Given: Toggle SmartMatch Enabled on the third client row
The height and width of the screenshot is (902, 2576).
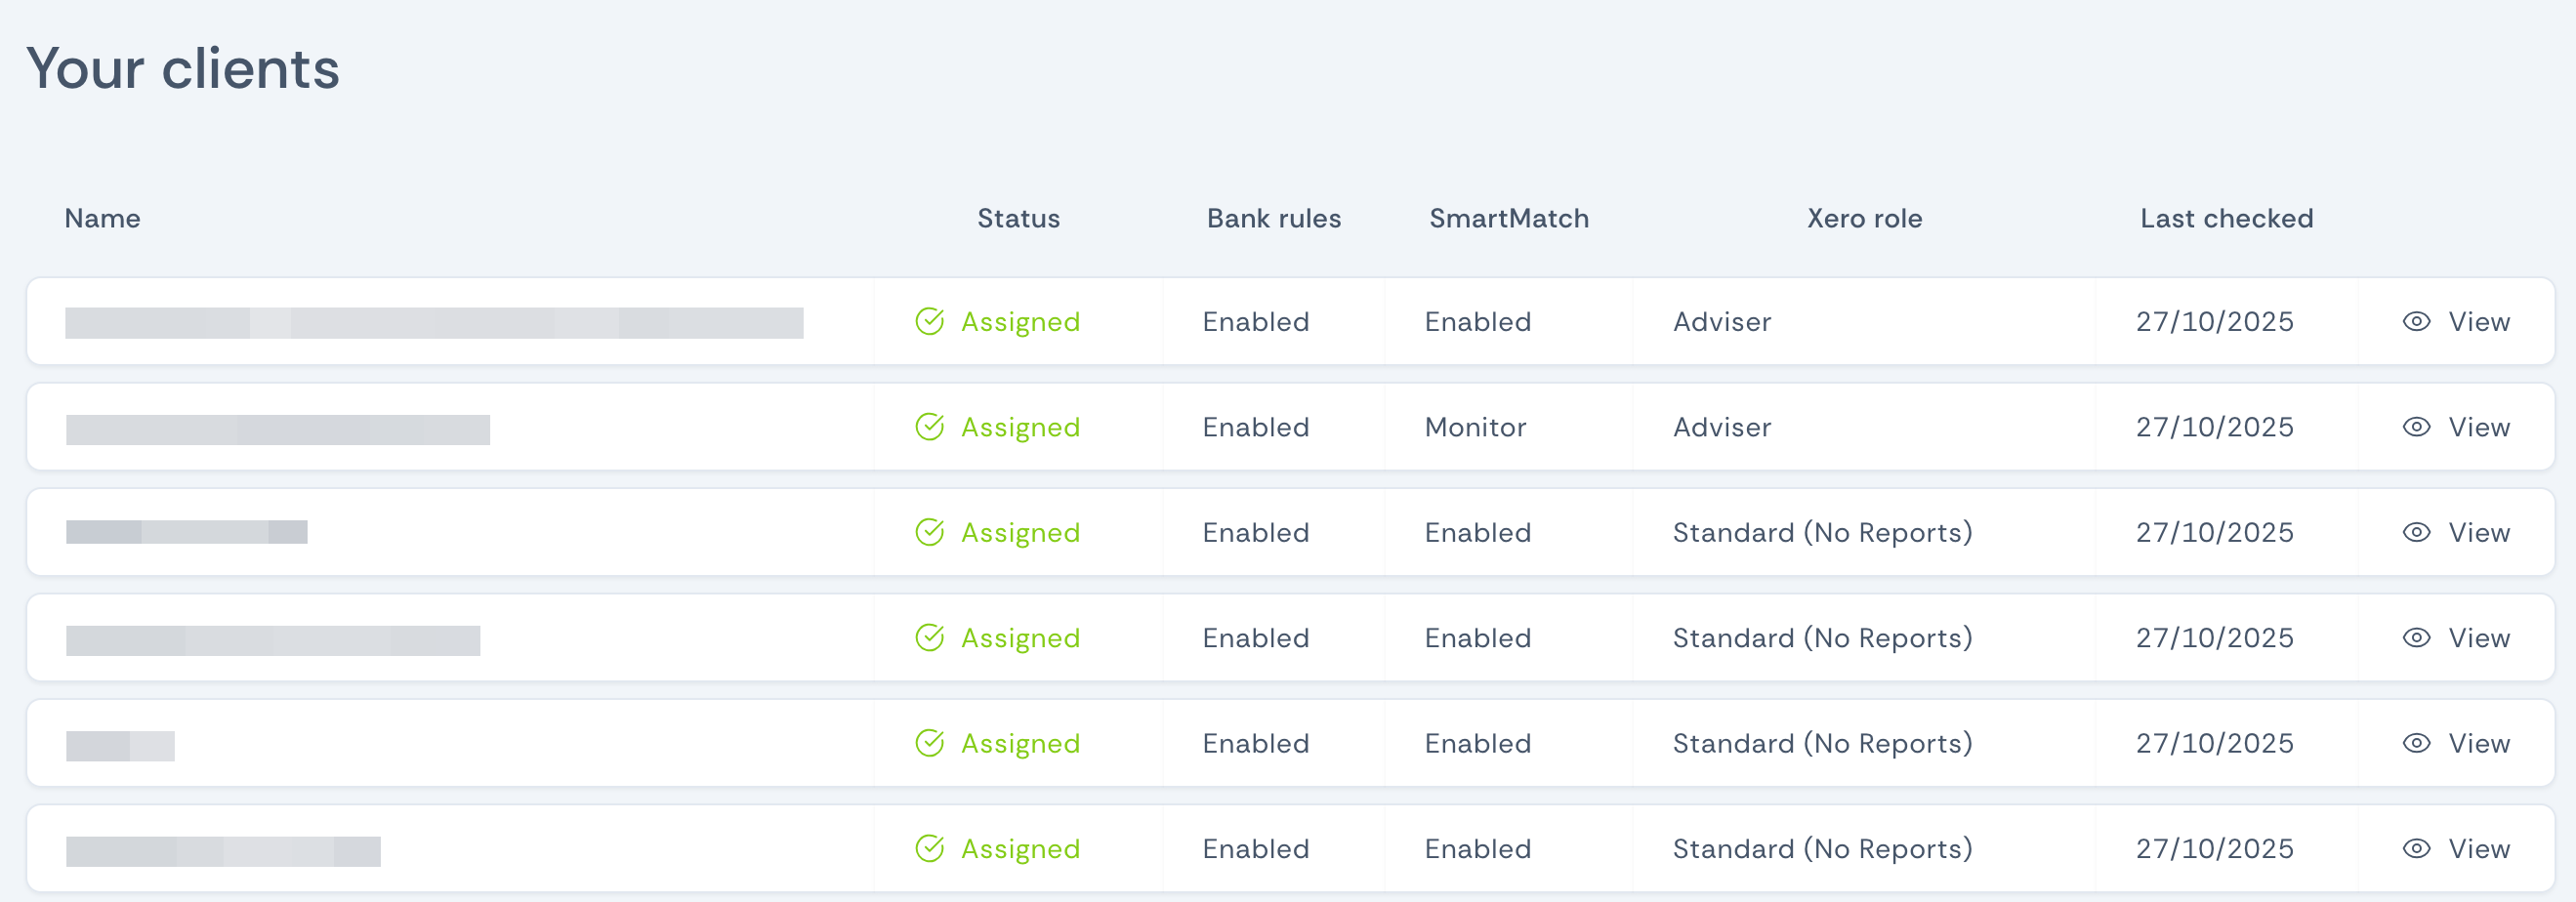Looking at the screenshot, I should point(1477,532).
